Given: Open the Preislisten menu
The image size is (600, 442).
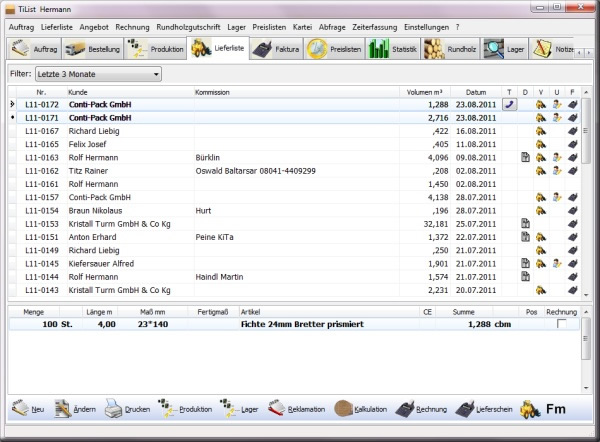Looking at the screenshot, I should tap(269, 27).
